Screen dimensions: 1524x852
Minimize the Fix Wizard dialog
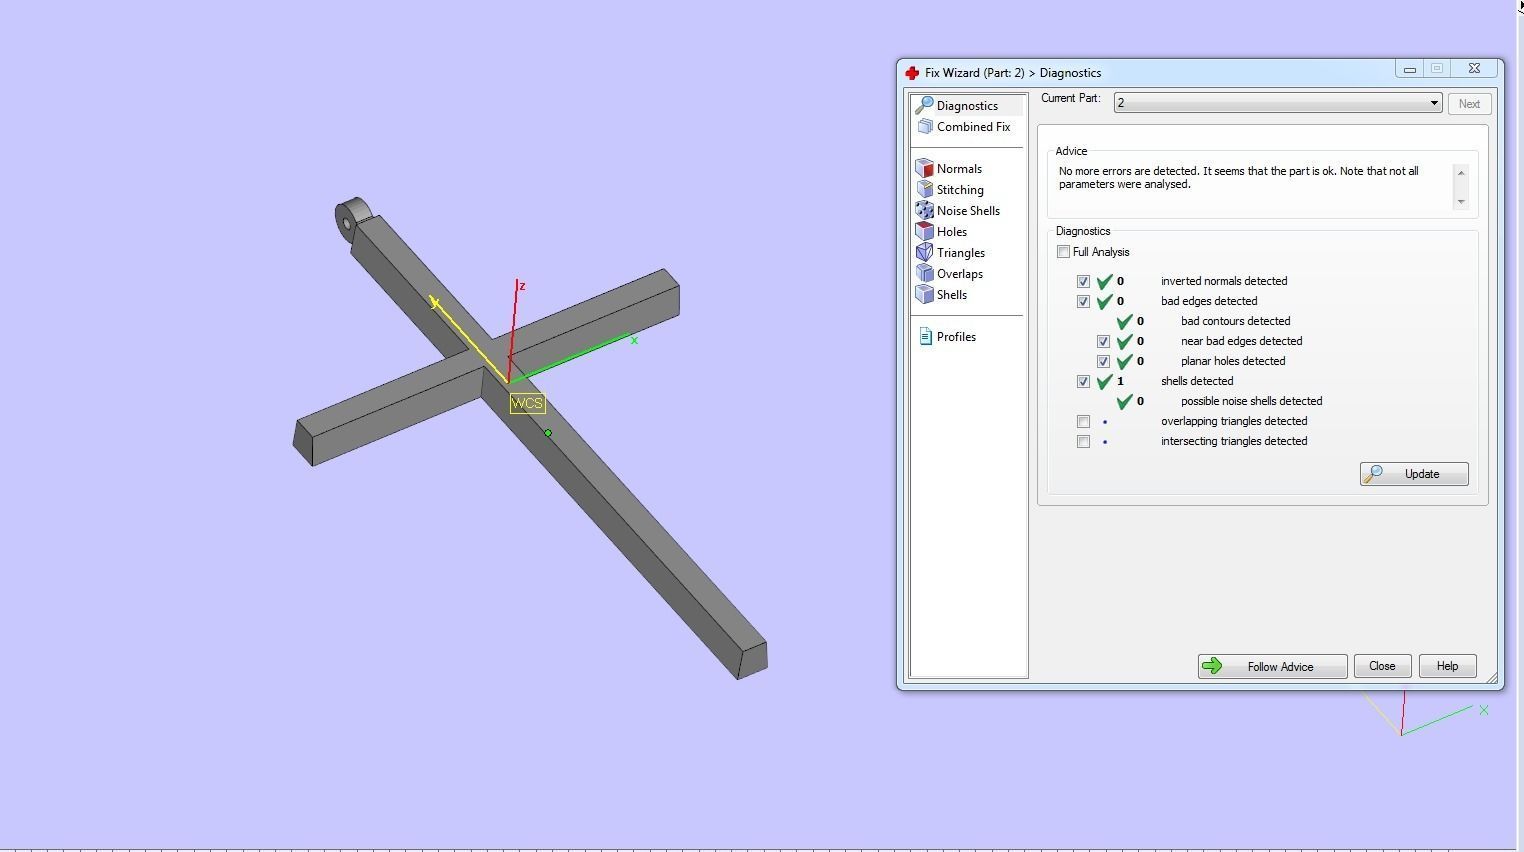[1410, 69]
